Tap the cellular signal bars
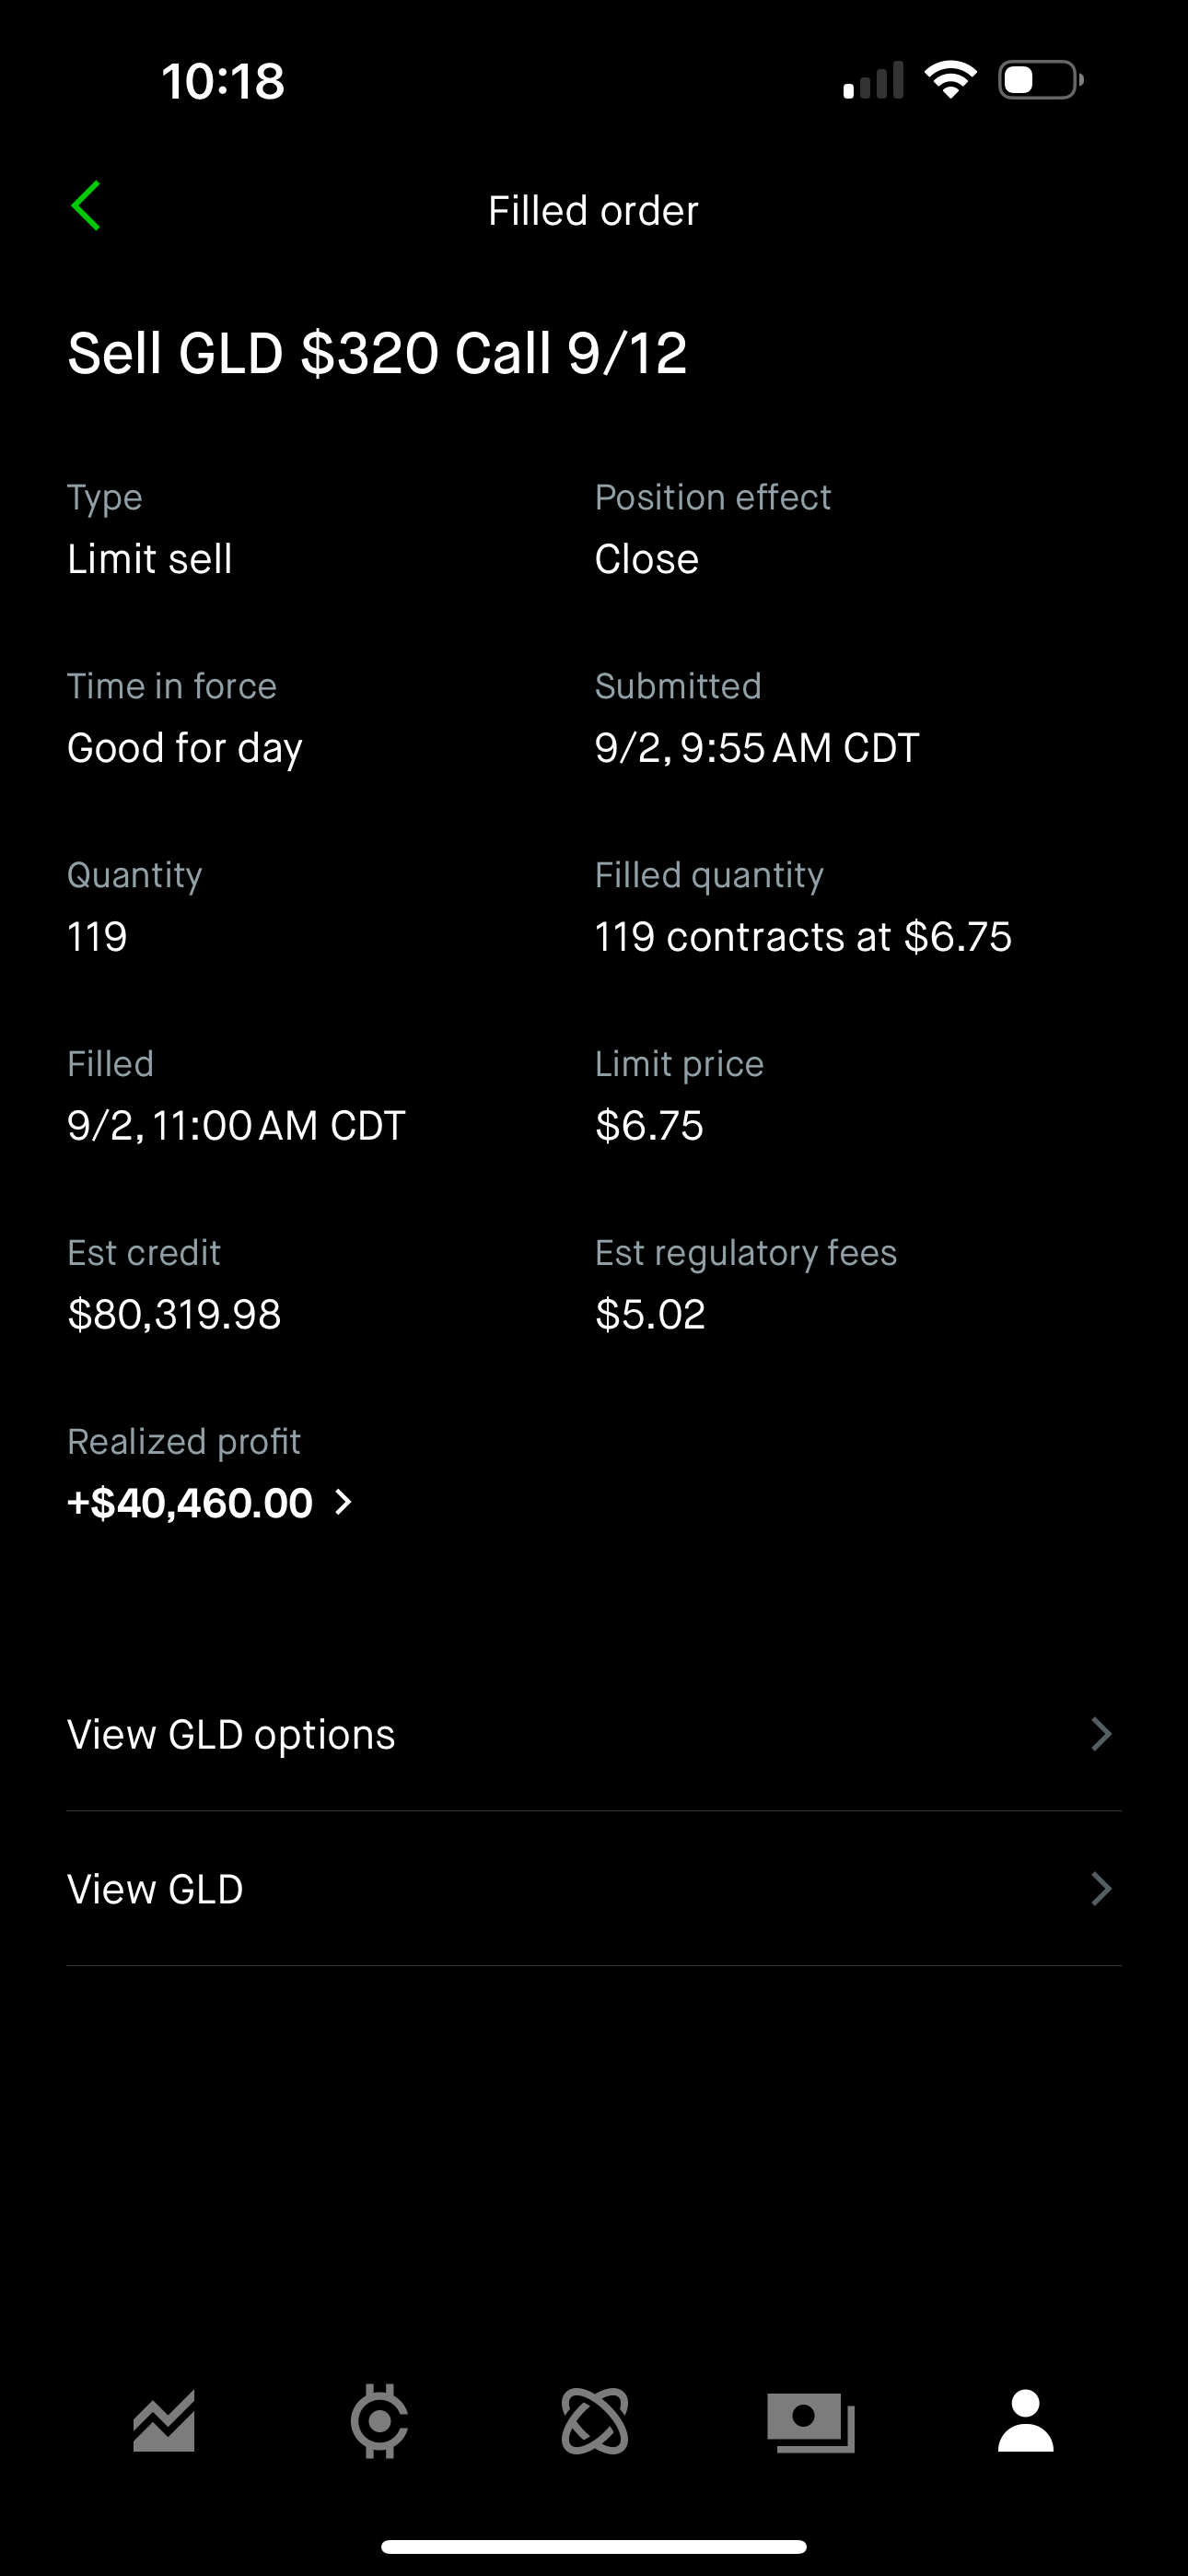Viewport: 1188px width, 2576px height. [x=873, y=81]
